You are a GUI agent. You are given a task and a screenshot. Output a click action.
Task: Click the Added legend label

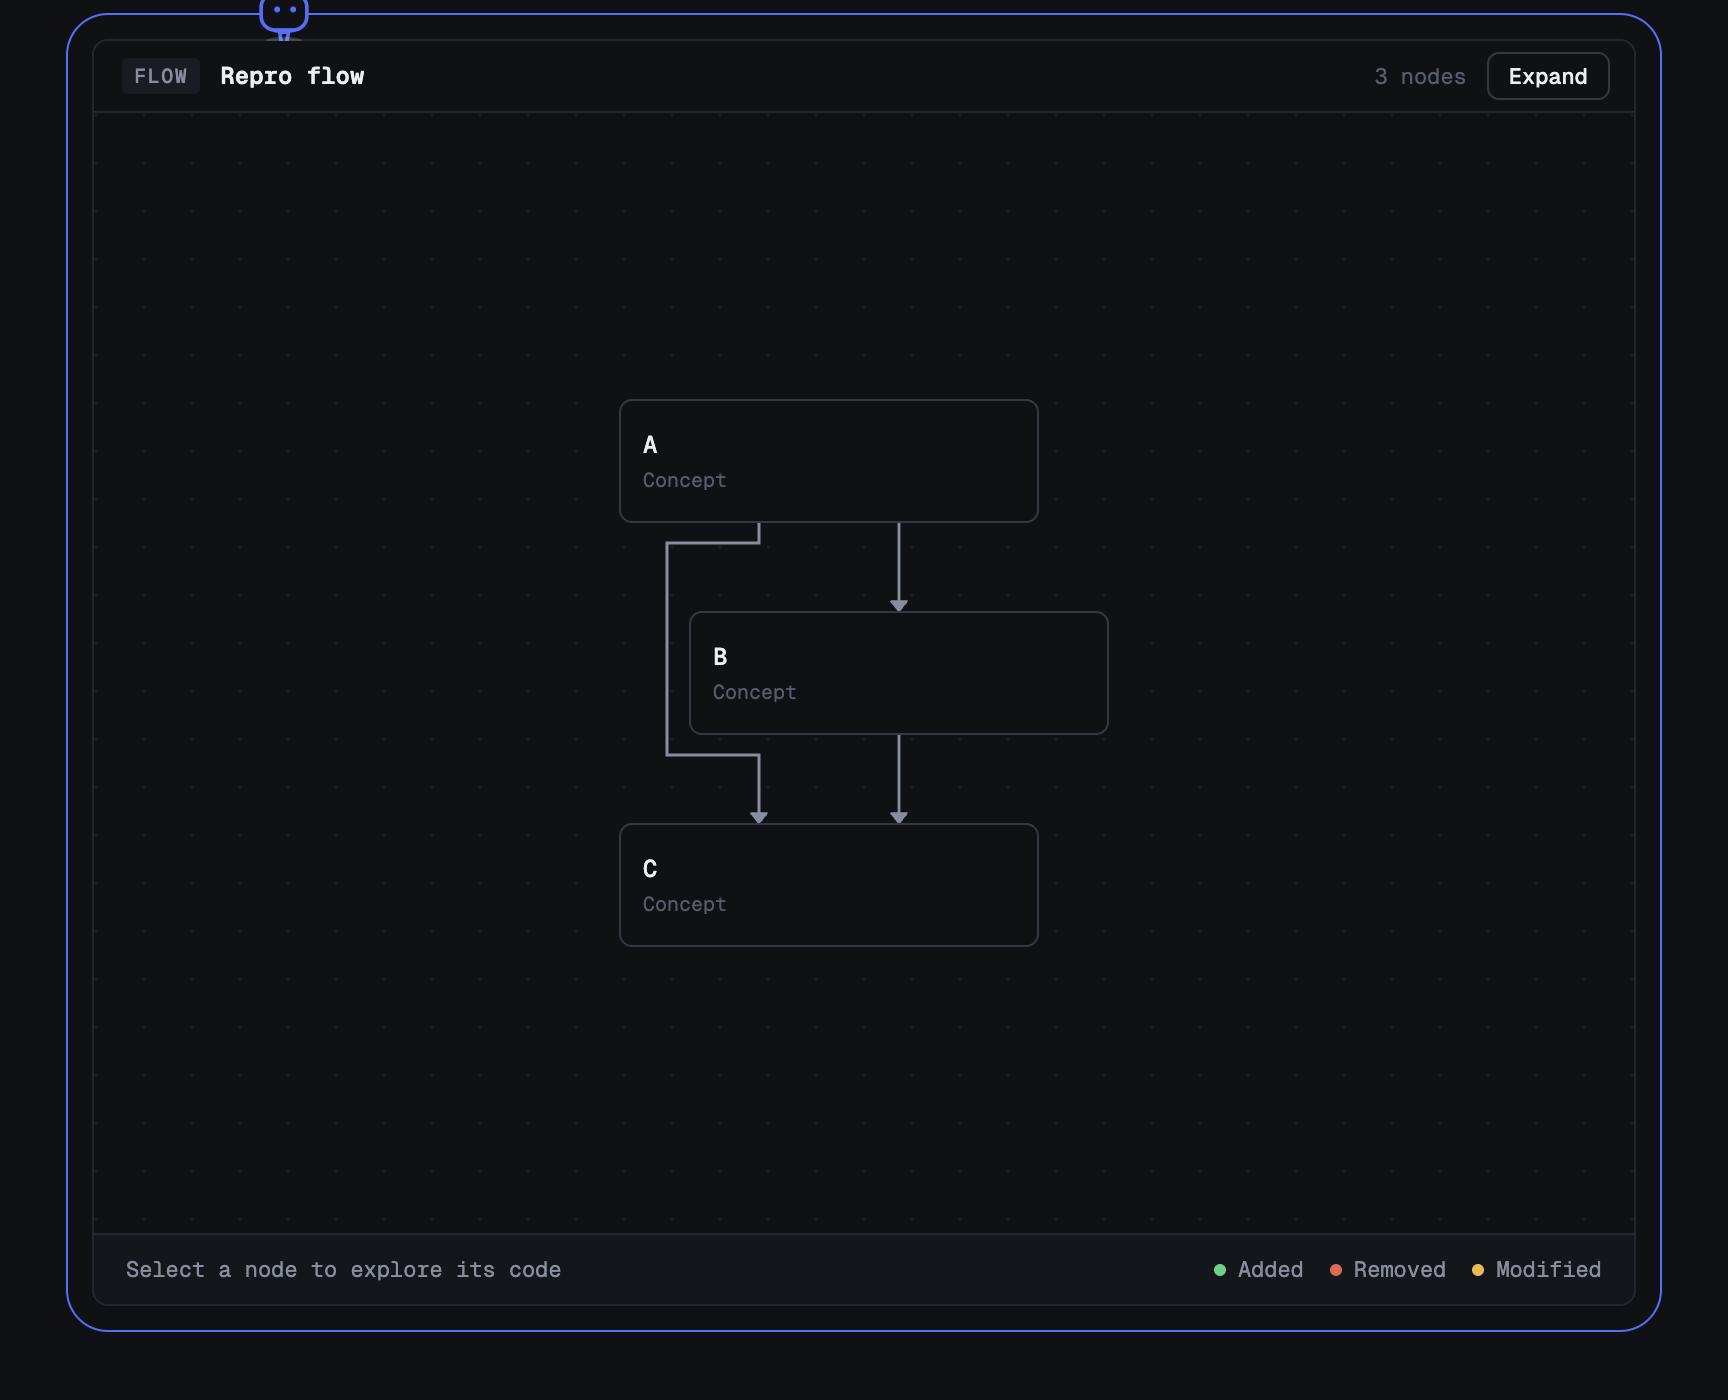(x=1270, y=1270)
